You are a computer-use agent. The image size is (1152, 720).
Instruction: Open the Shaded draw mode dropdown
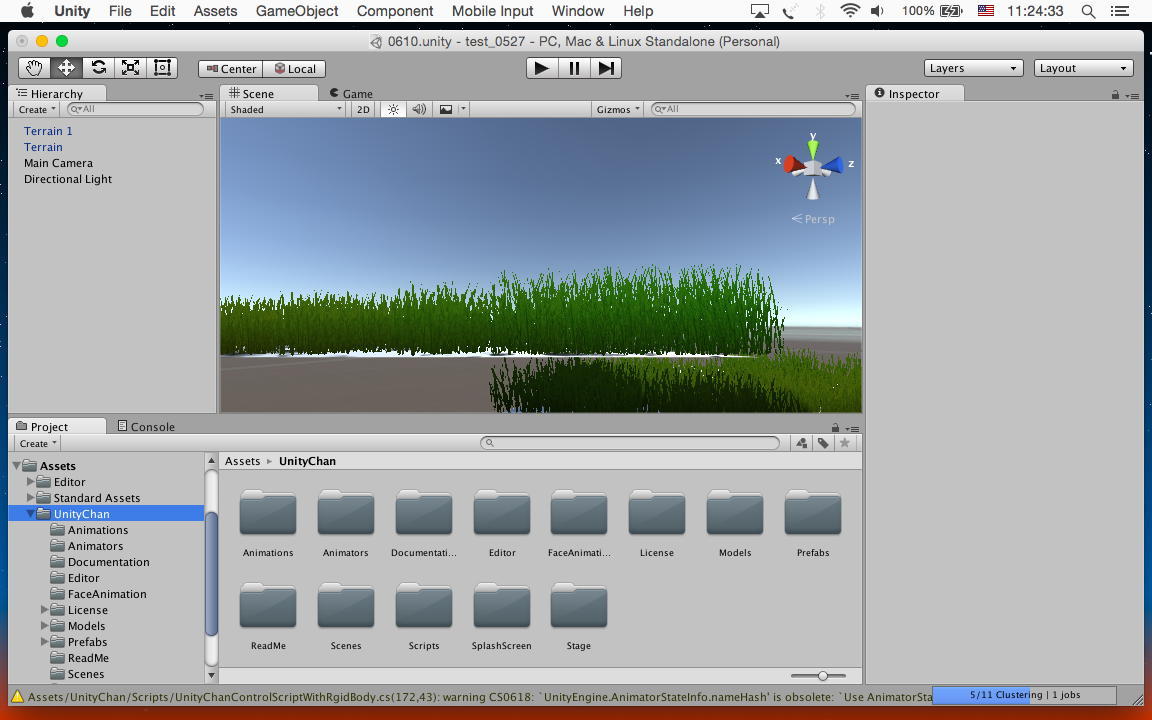coord(284,109)
